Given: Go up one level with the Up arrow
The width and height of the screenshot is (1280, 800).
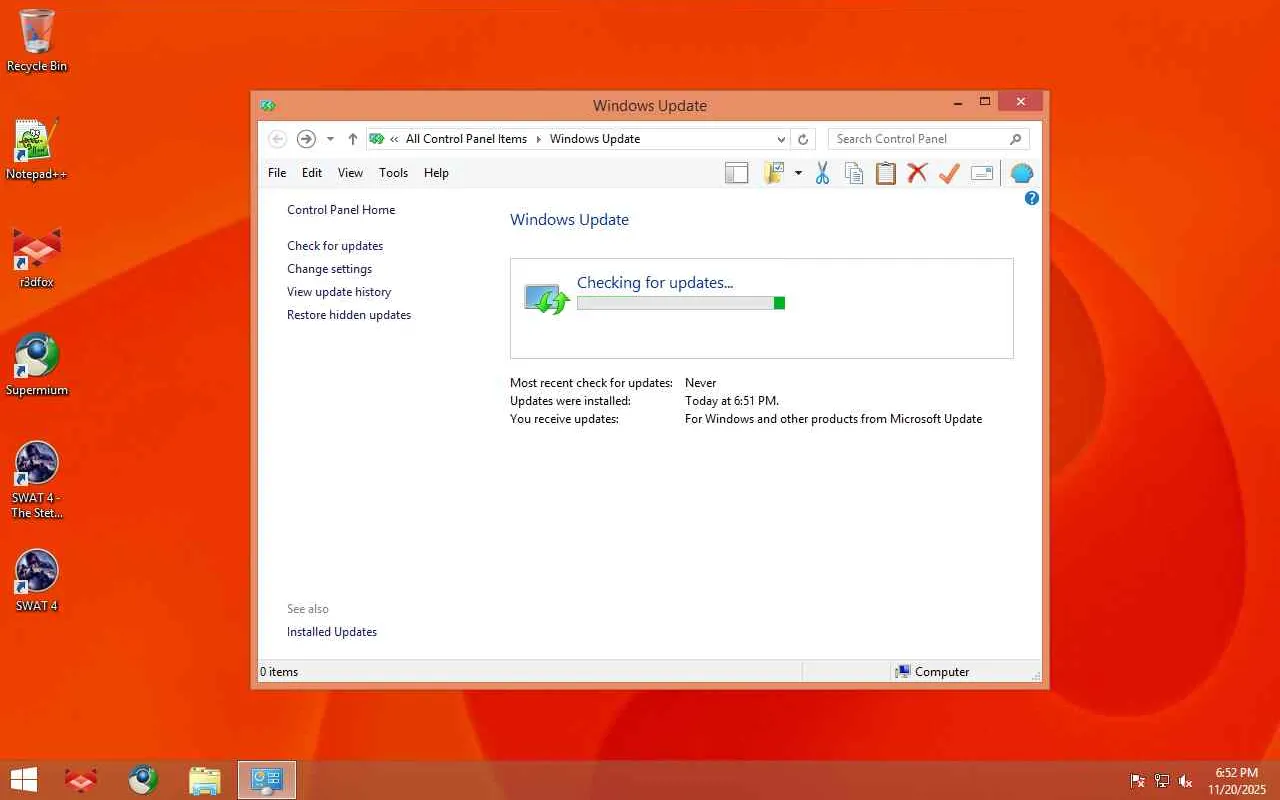Looking at the screenshot, I should click(352, 139).
